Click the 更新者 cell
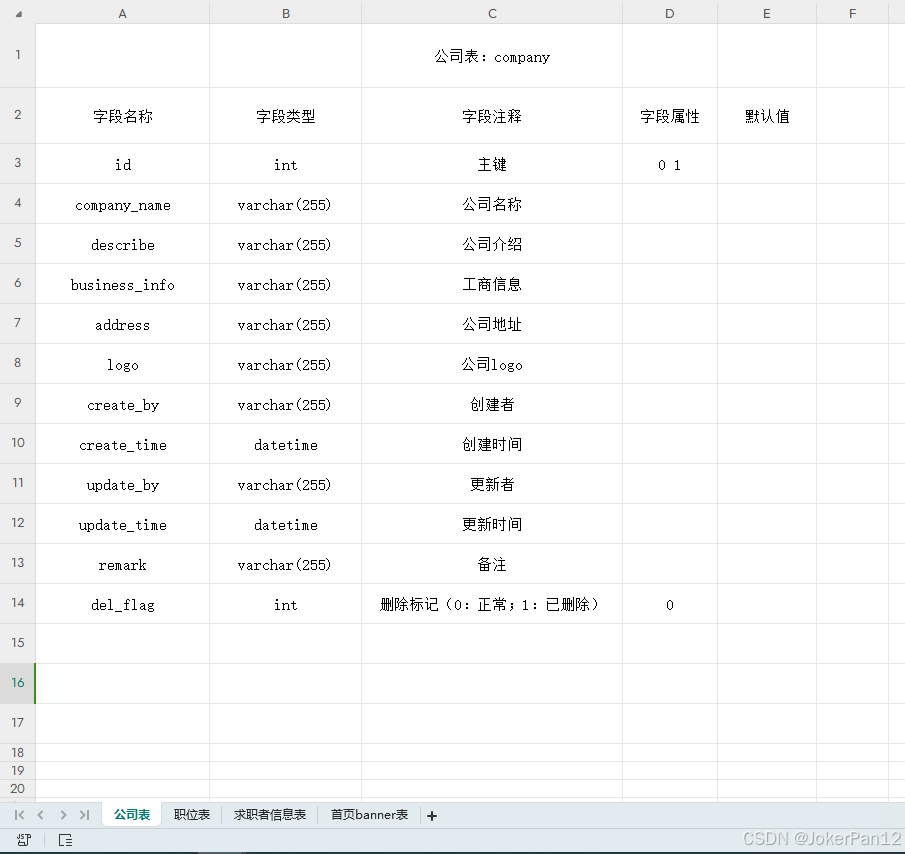Viewport: 905px width, 854px height. (492, 484)
